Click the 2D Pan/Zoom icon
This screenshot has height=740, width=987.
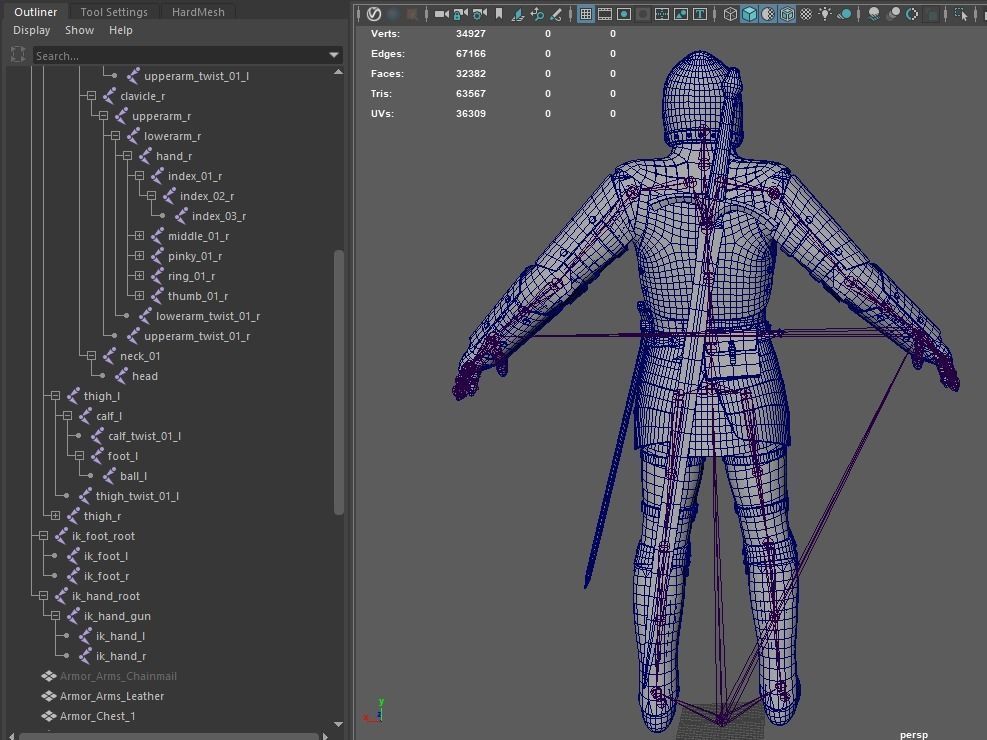(537, 14)
